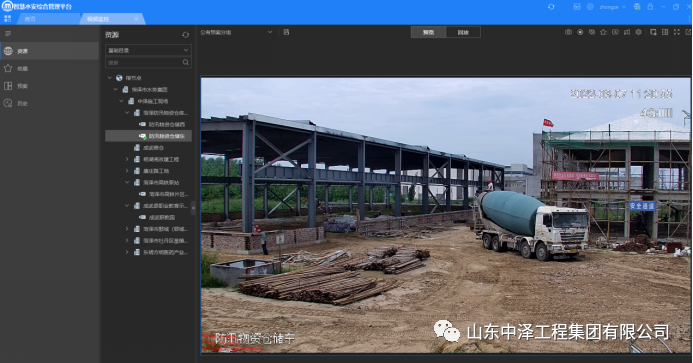
Task: Enter full screen video mode
Action: [677, 32]
